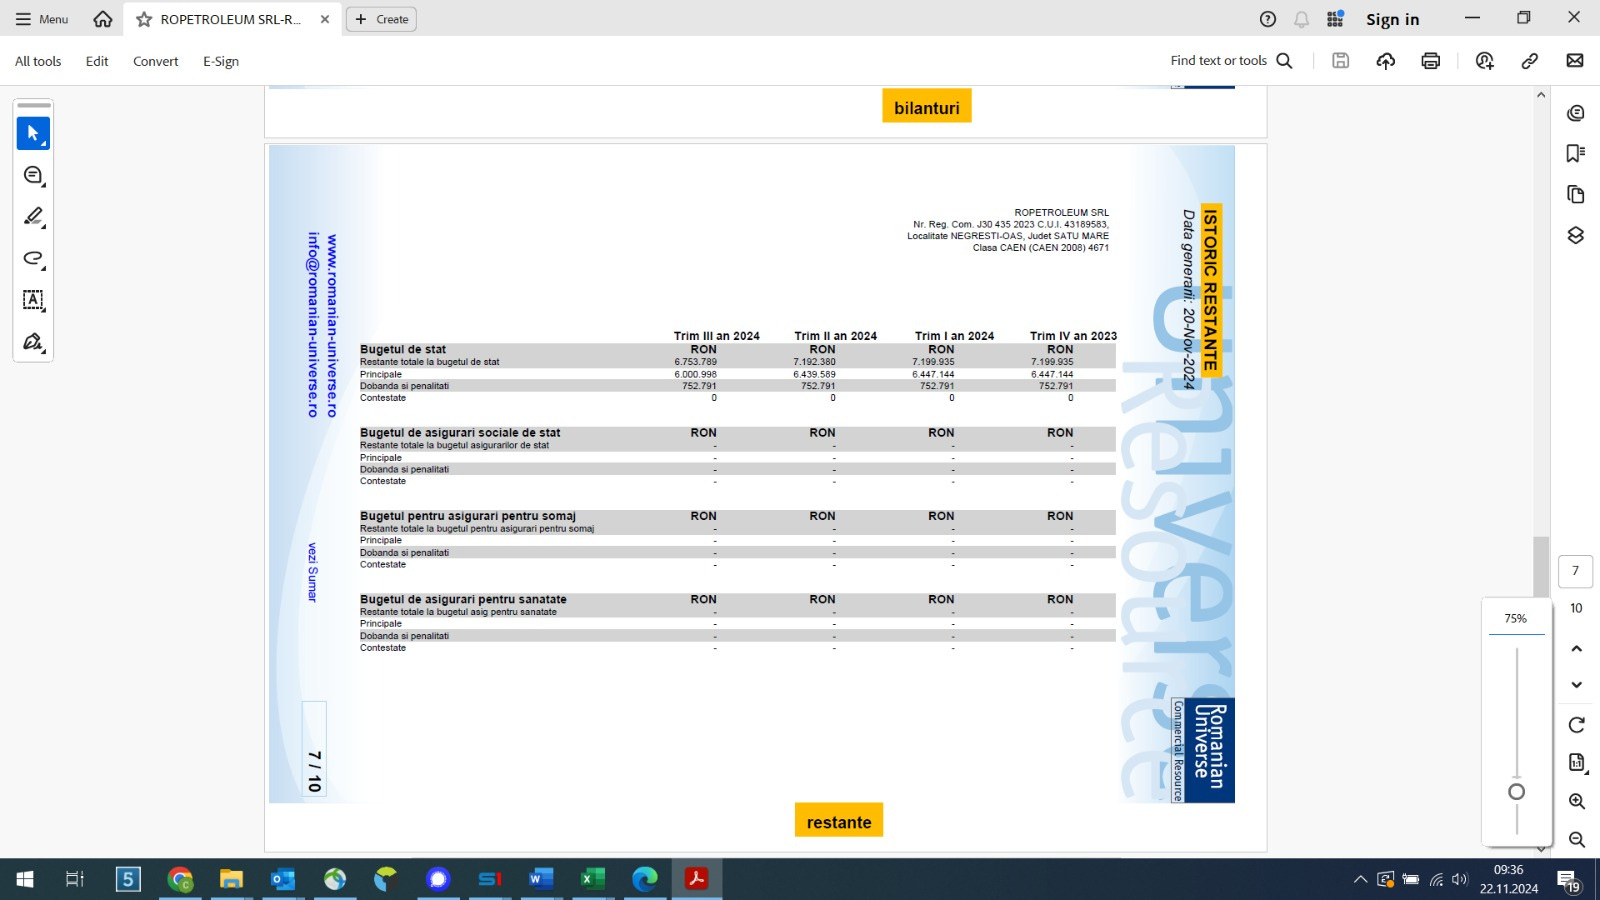
Task: Select the Add text box tool
Action: (x=33, y=300)
